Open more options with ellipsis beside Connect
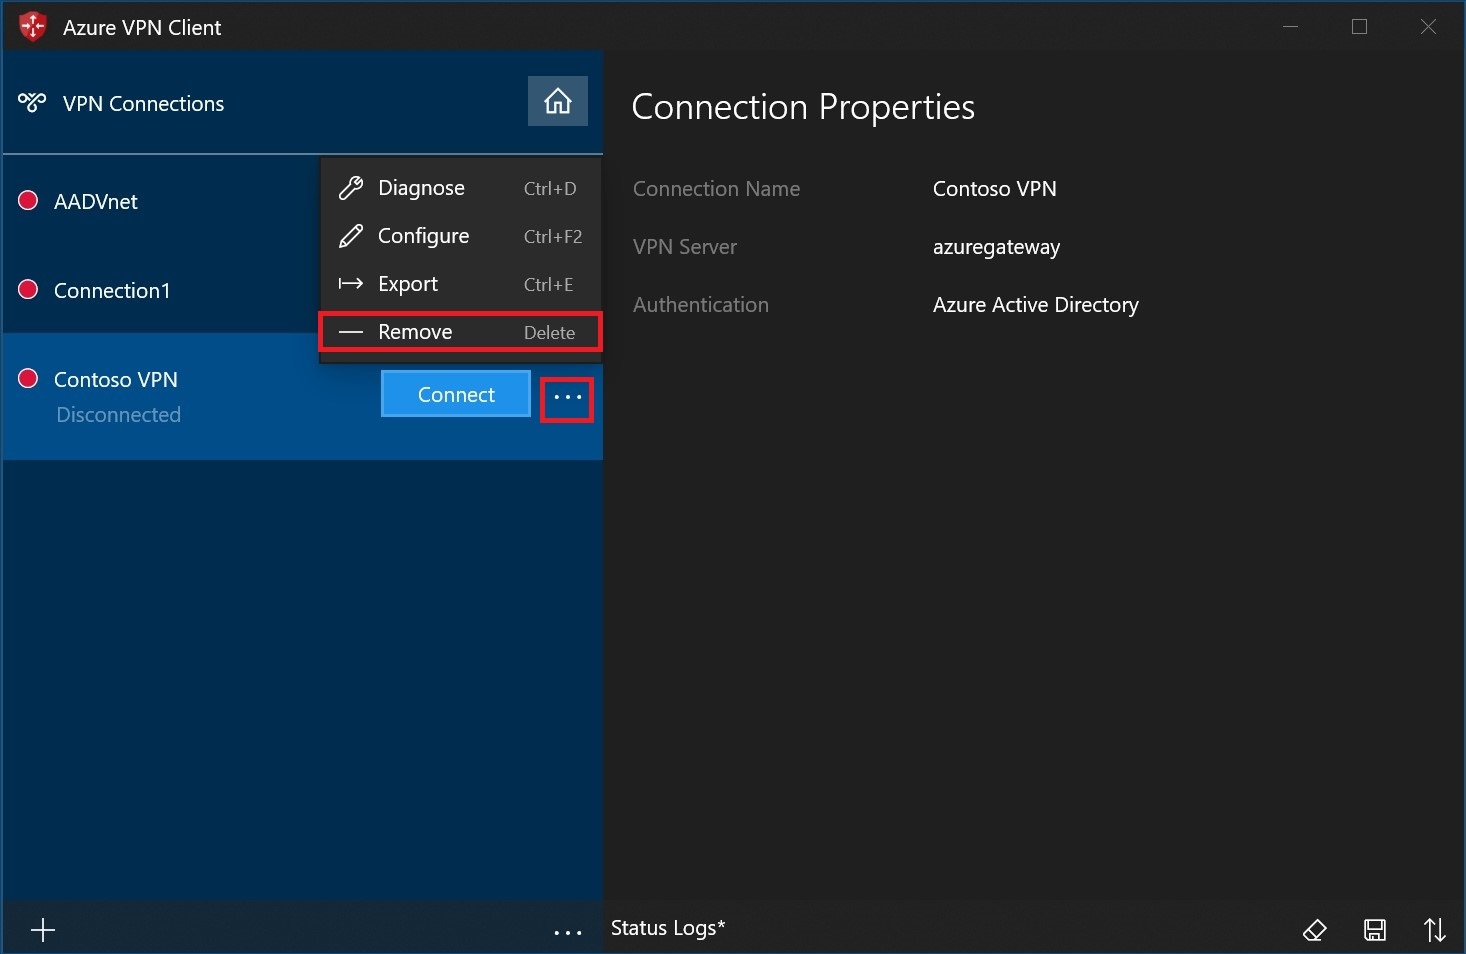The height and width of the screenshot is (954, 1466). pyautogui.click(x=566, y=397)
